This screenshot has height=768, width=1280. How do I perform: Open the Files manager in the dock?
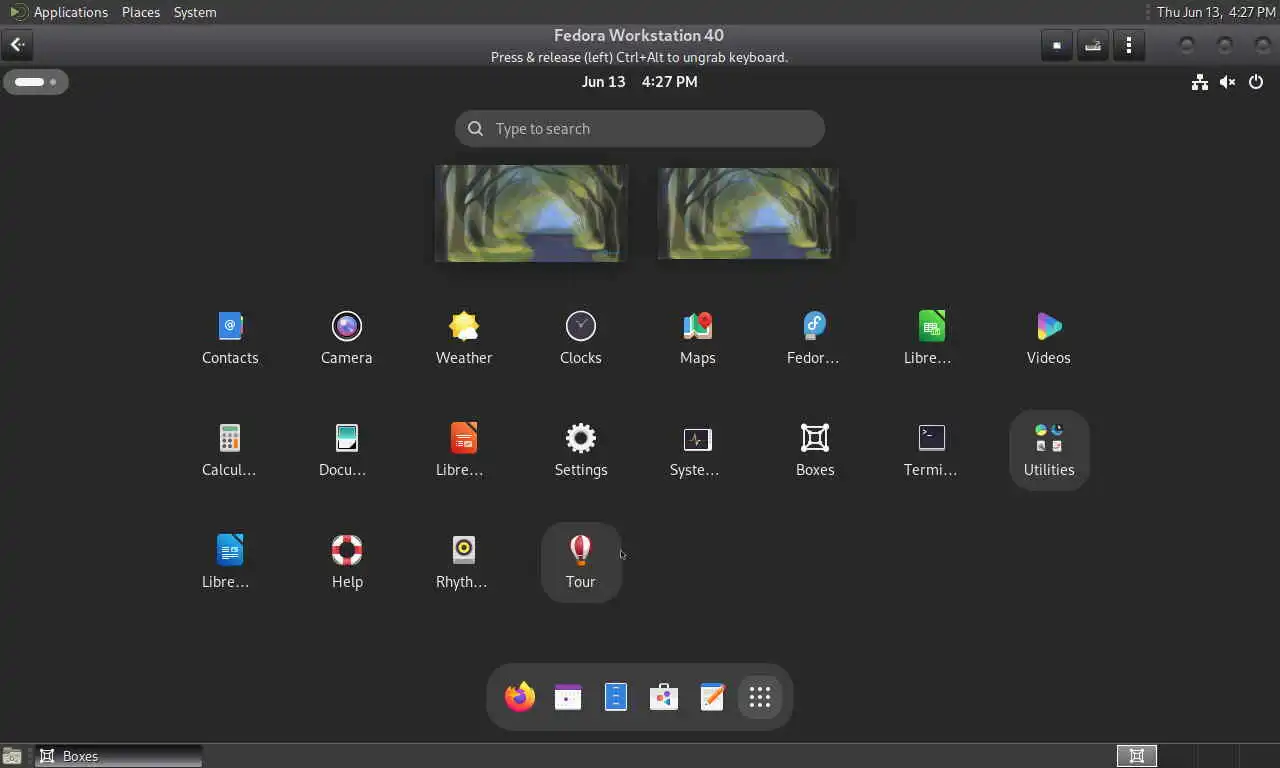click(616, 697)
